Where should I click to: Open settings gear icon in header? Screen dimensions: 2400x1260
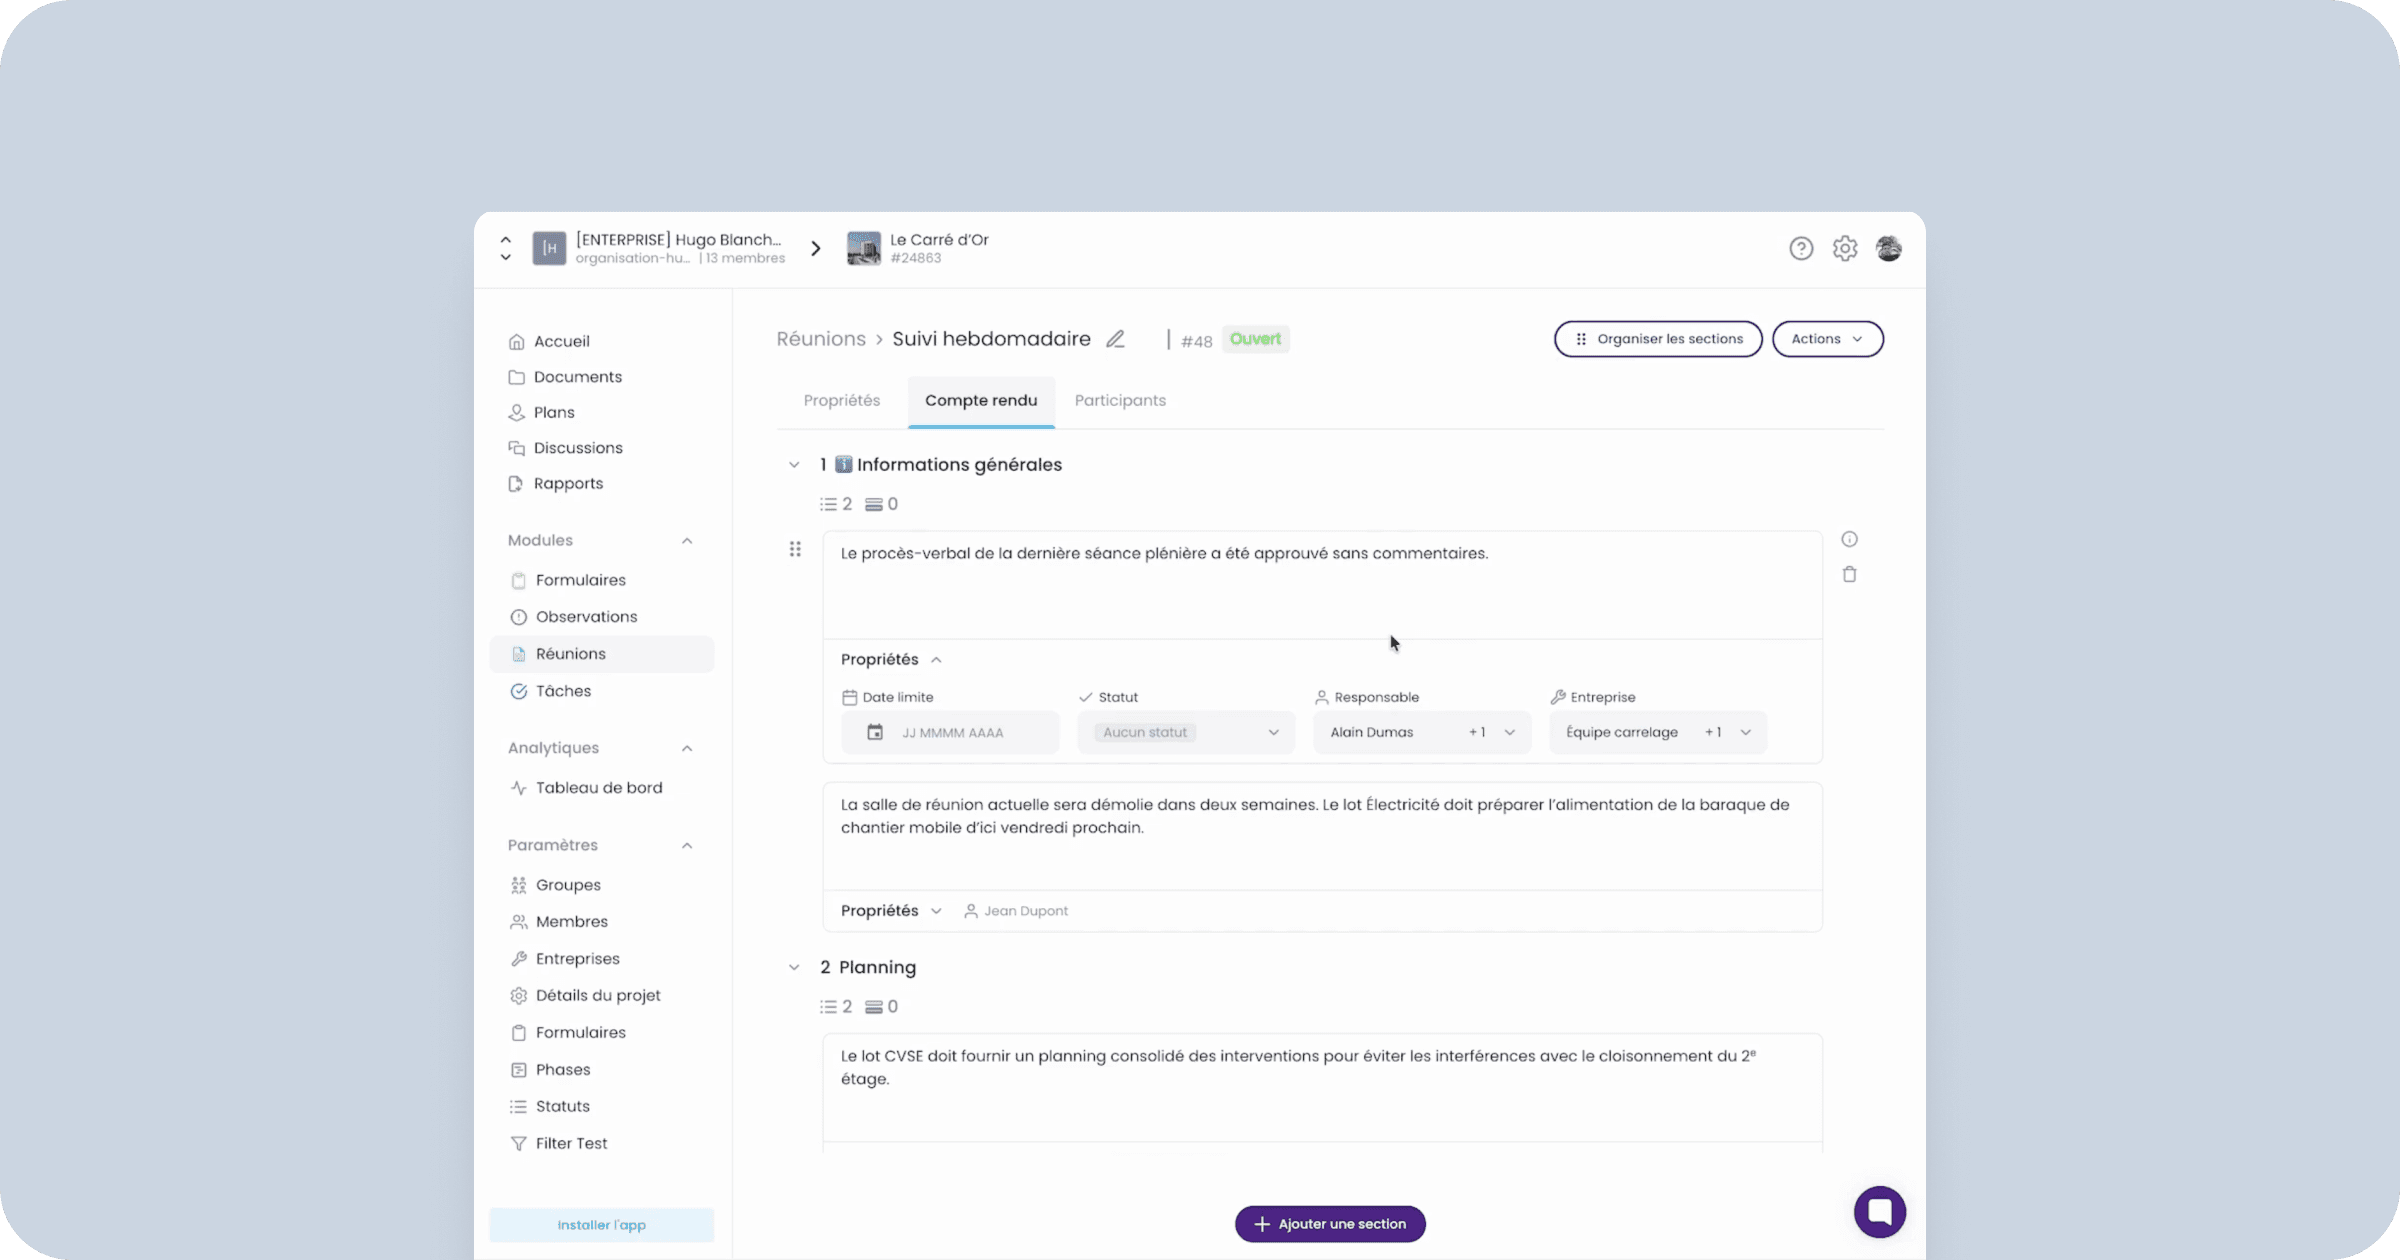click(1845, 248)
